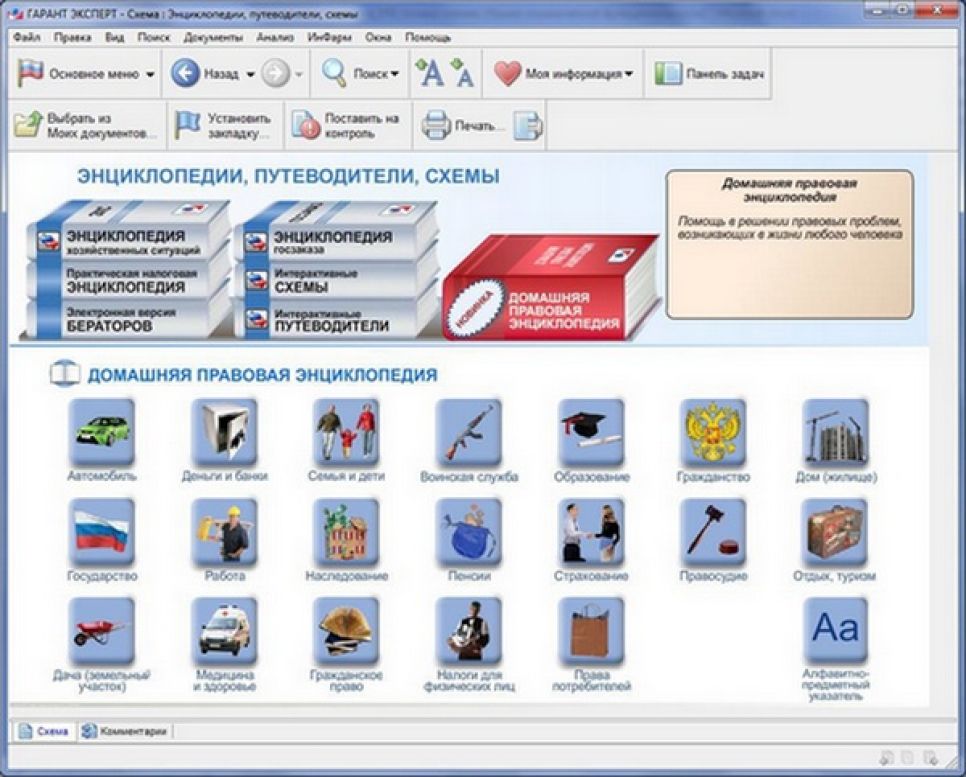
Task: Open the Анализ menu
Action: (x=275, y=38)
